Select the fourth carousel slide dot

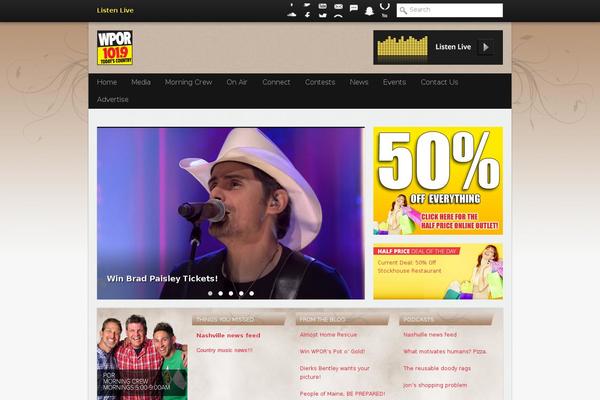pyautogui.click(x=241, y=293)
